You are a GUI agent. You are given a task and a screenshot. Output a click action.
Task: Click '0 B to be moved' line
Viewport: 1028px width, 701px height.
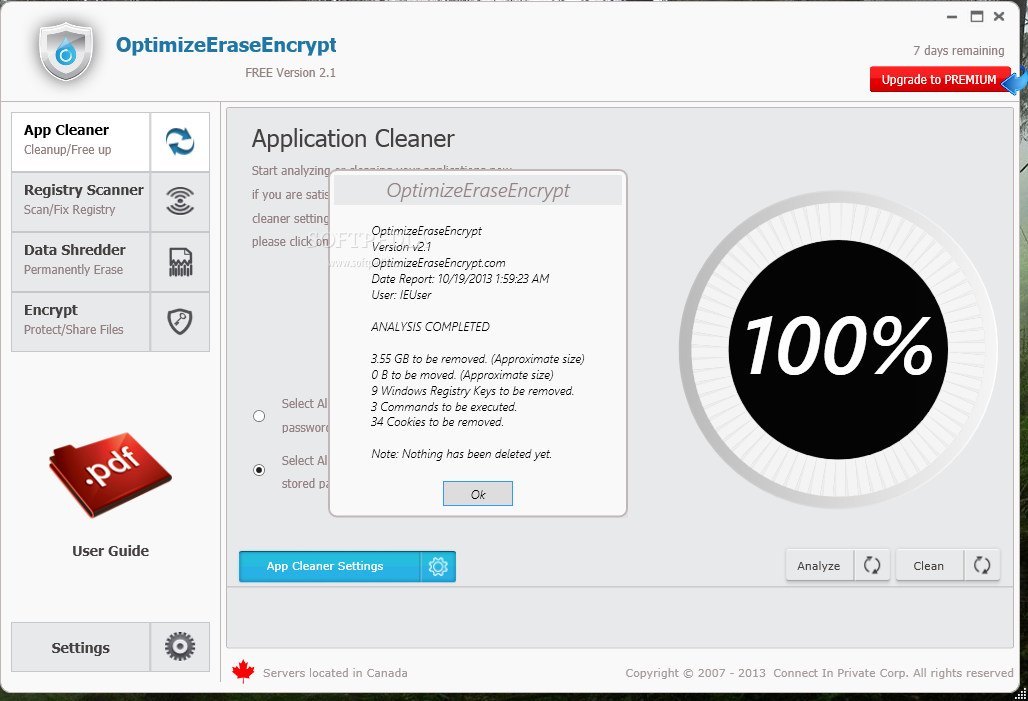pos(462,375)
